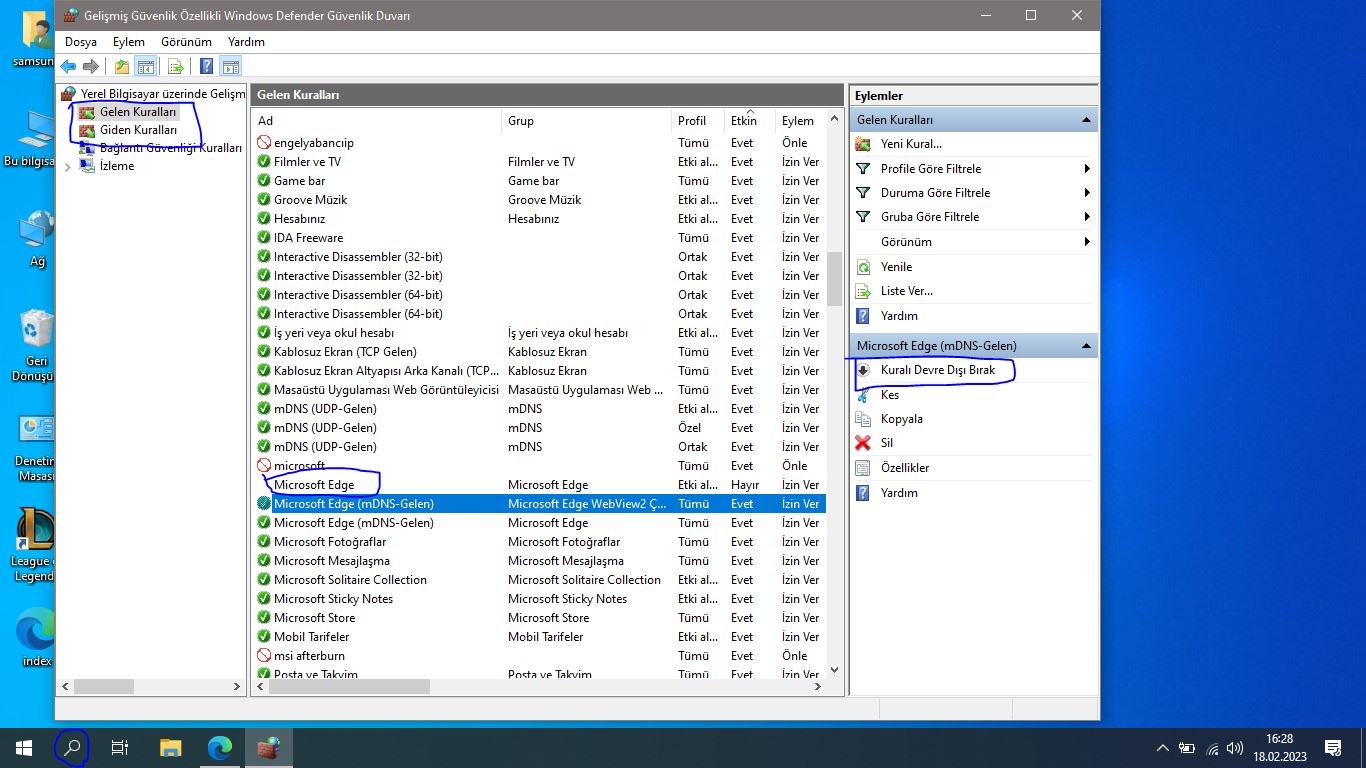Screen dimensions: 1366x768
Task: Toggle the console tree pane toolbar icon
Action: click(146, 67)
